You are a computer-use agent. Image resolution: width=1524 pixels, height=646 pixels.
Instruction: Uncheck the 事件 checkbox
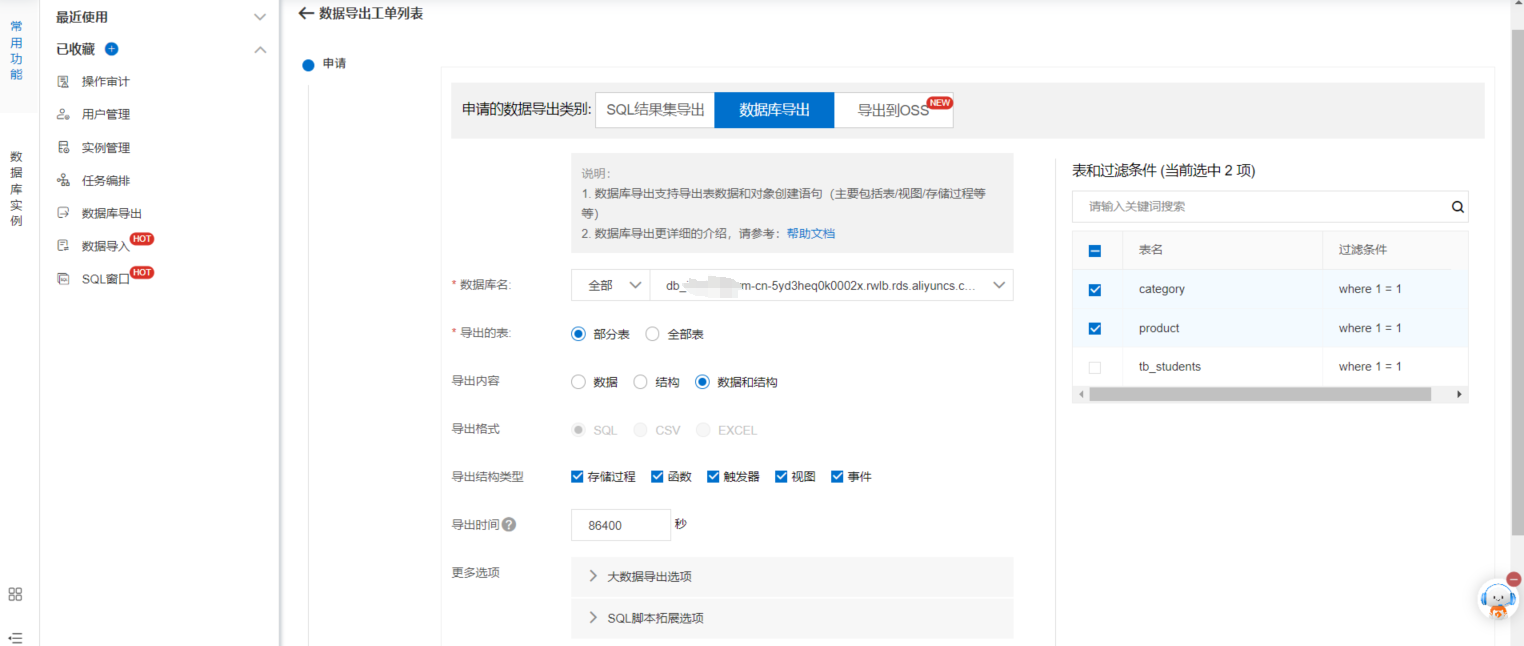[837, 477]
